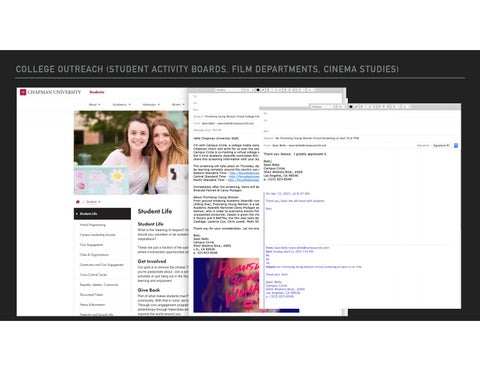
Task: Open font dropdown in front reply window
Action: (x=323, y=107)
